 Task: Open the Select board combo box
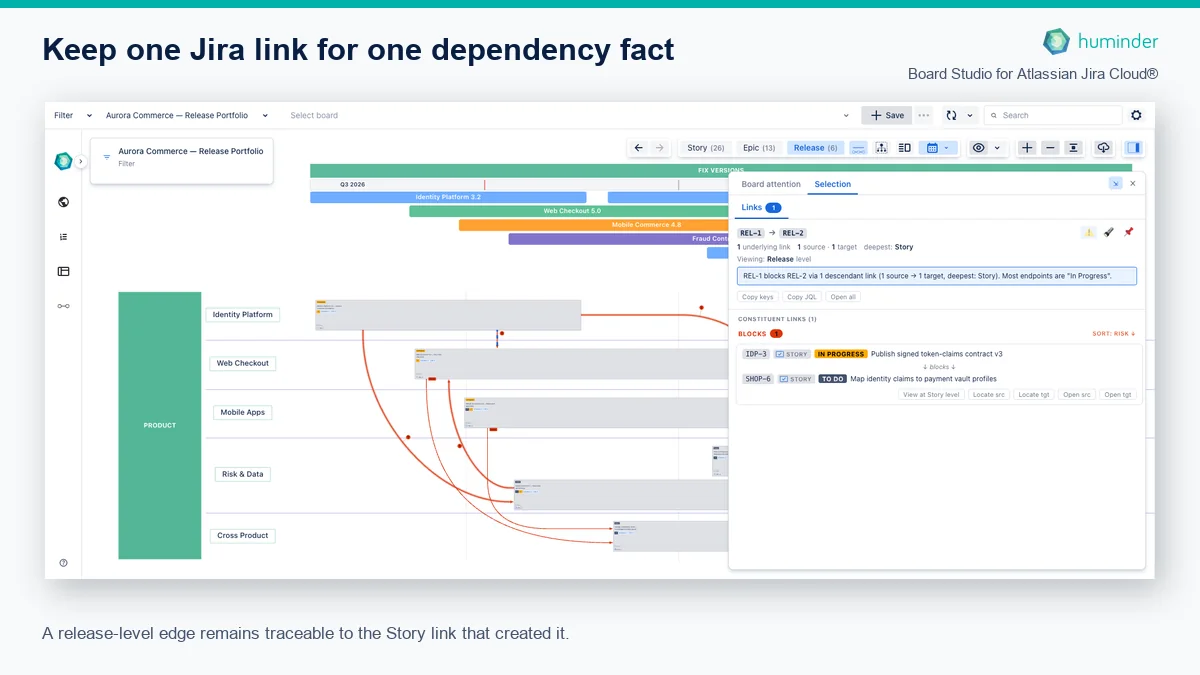570,115
